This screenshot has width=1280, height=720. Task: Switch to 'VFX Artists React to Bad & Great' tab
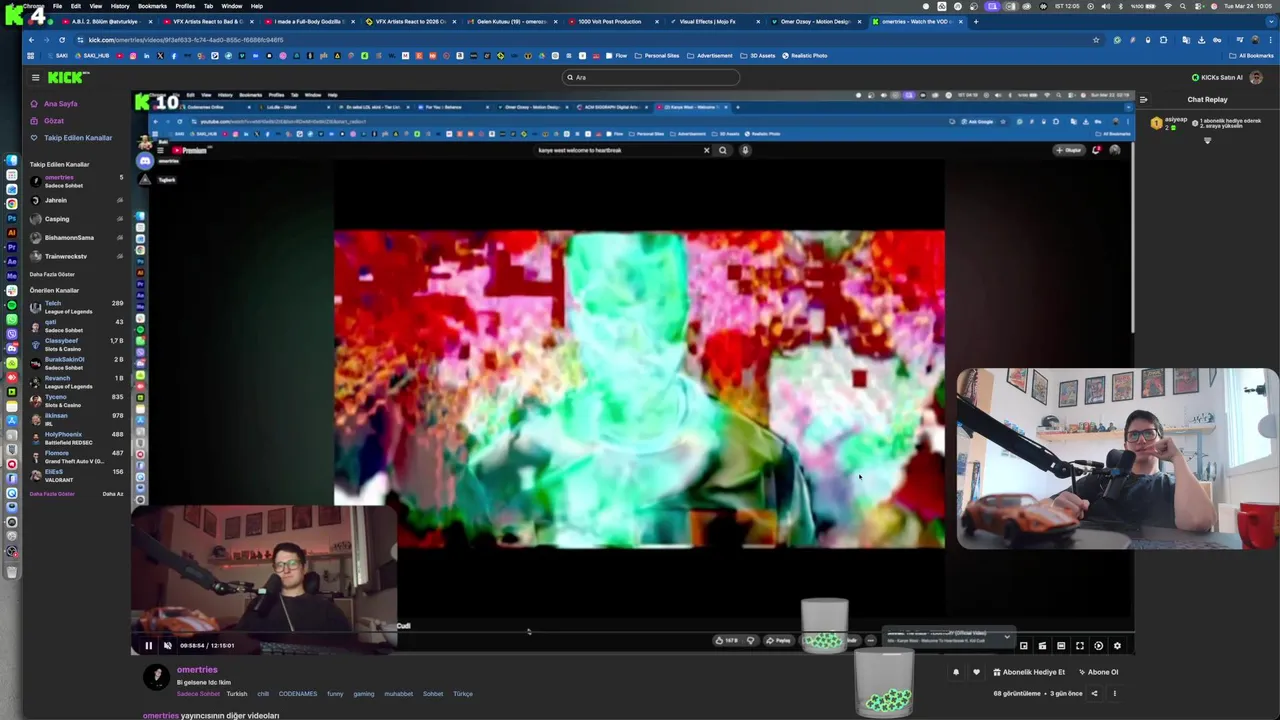(206, 21)
